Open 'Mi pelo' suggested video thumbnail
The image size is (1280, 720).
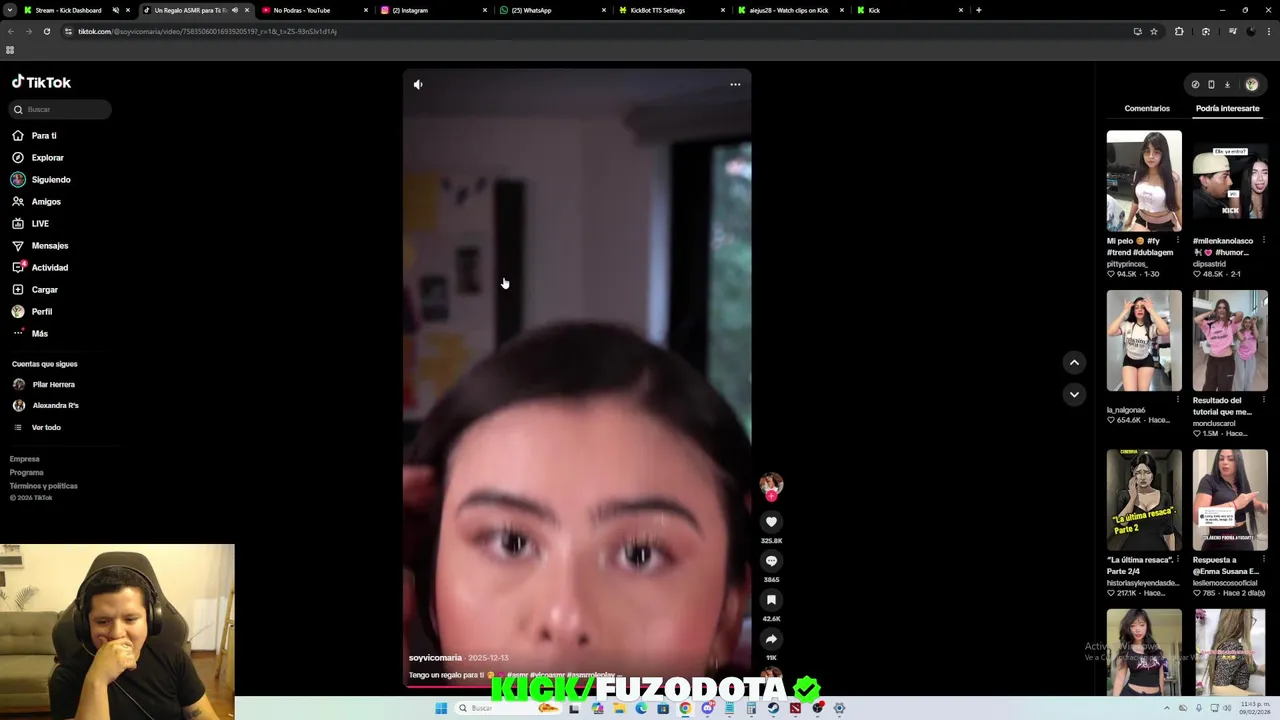[1144, 181]
